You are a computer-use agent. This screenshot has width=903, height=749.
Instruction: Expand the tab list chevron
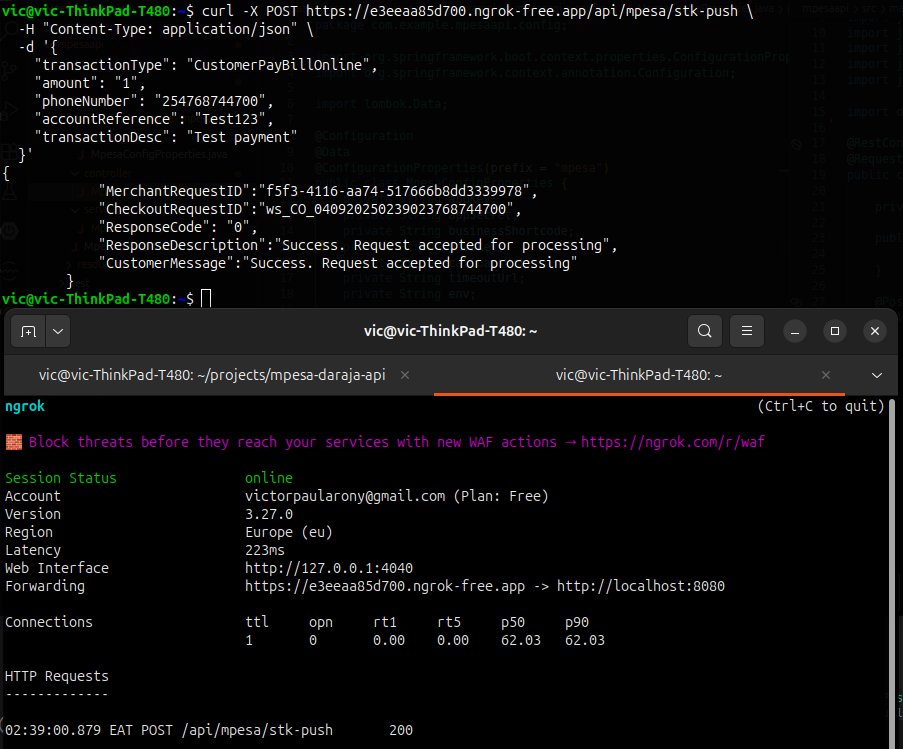point(877,375)
